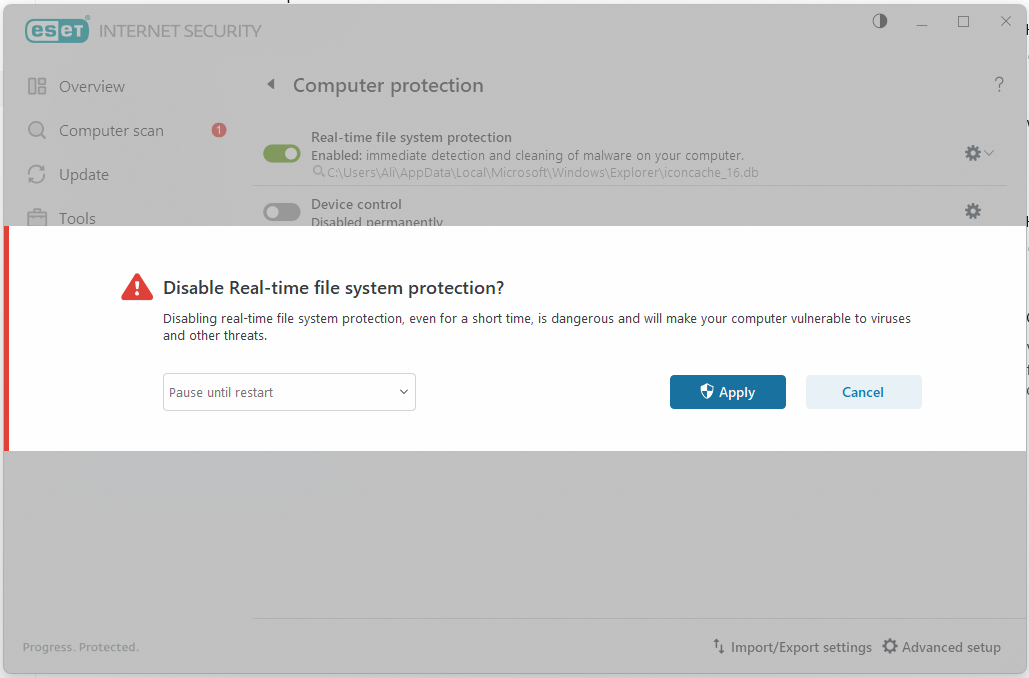1029x678 pixels.
Task: Toggle the dark mode contrast icon
Action: [x=880, y=21]
